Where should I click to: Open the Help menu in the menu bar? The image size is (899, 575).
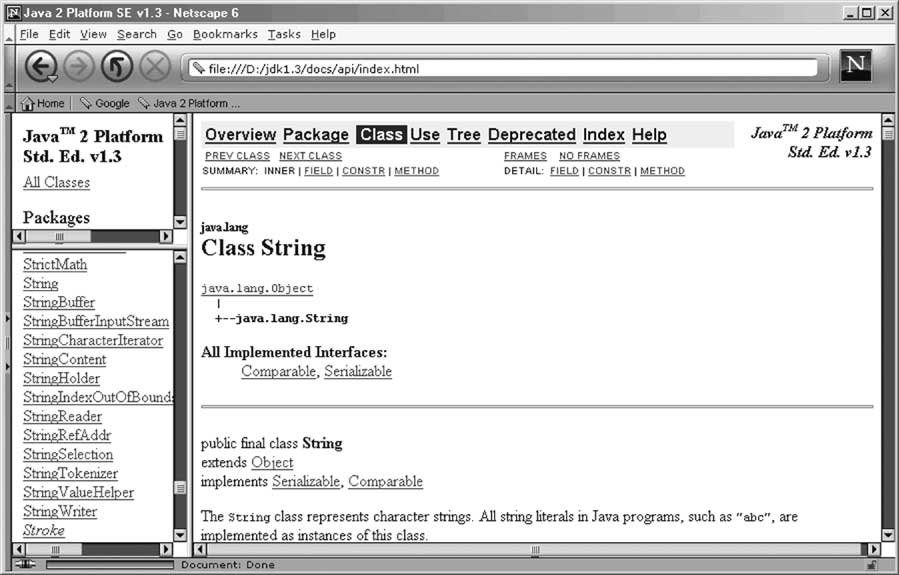pyautogui.click(x=323, y=34)
